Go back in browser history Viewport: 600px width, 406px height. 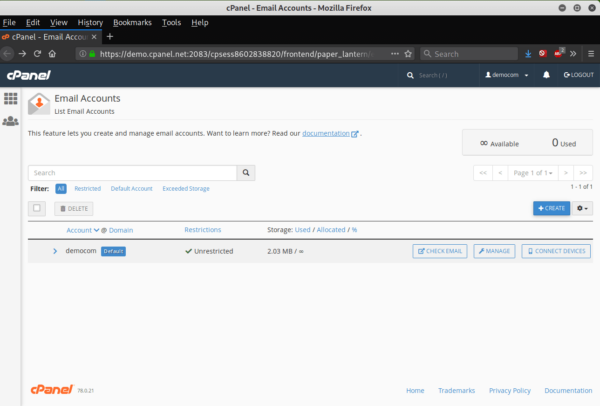tap(7, 54)
